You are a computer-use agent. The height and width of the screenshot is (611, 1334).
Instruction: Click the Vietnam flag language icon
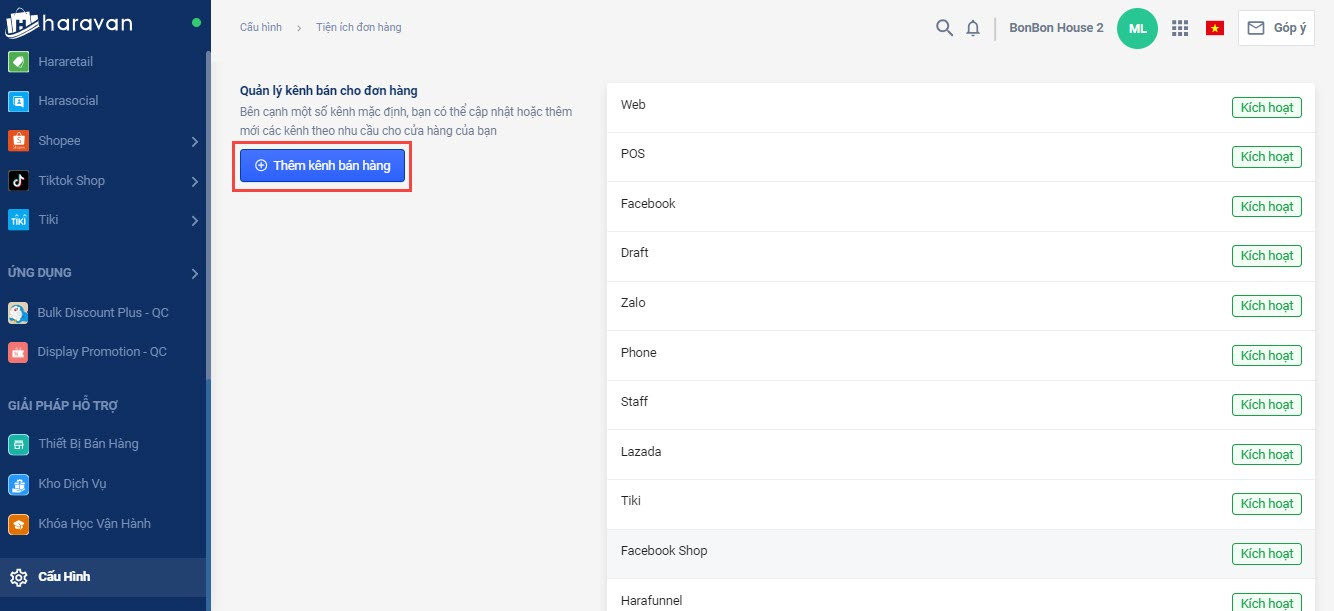[1215, 28]
